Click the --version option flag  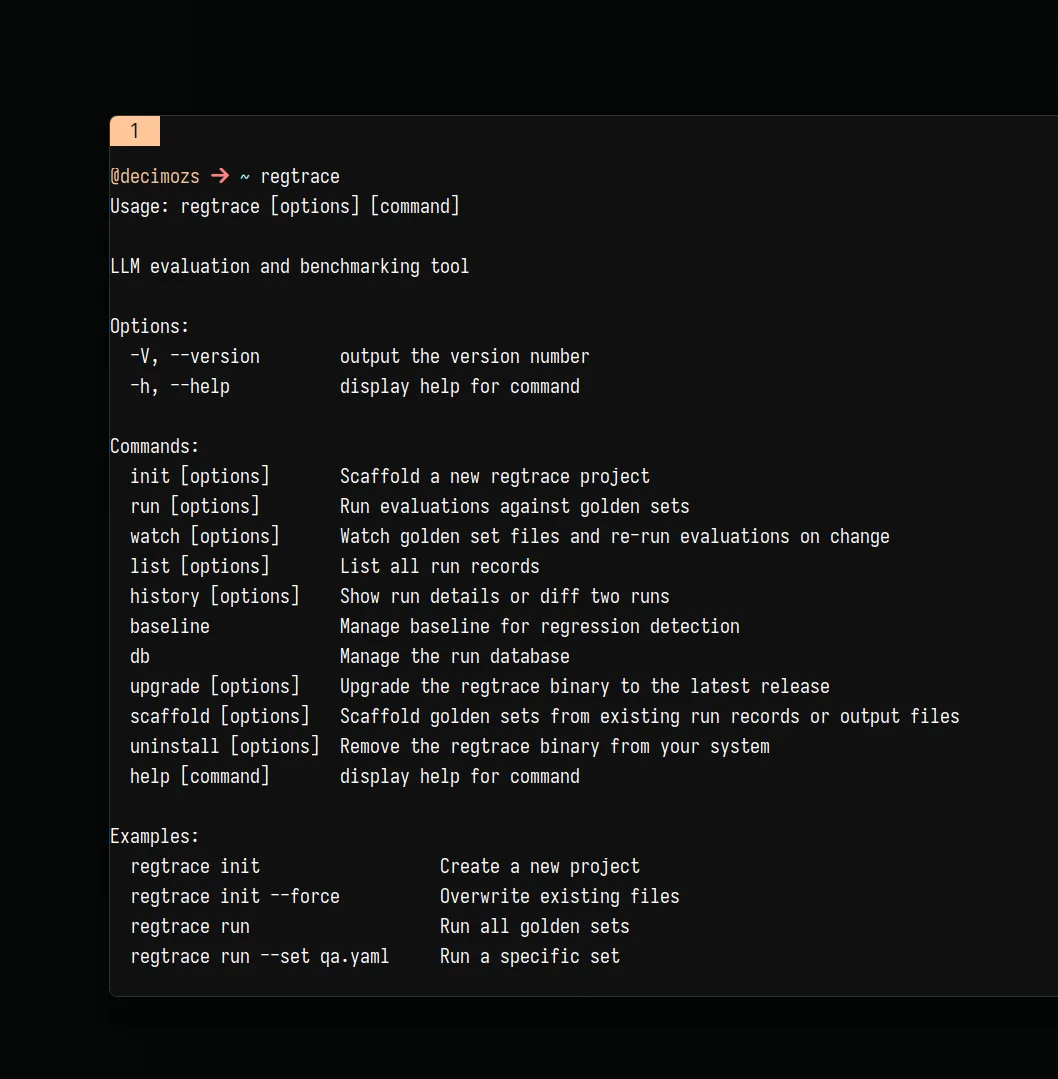point(215,356)
